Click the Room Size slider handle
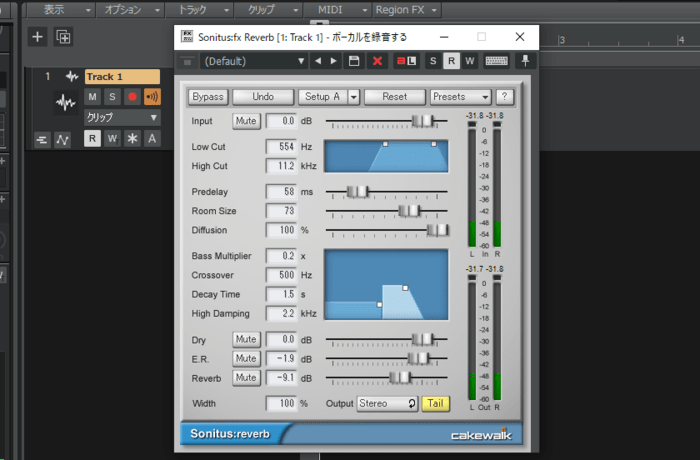Viewport: 700px width, 460px height. pos(409,211)
